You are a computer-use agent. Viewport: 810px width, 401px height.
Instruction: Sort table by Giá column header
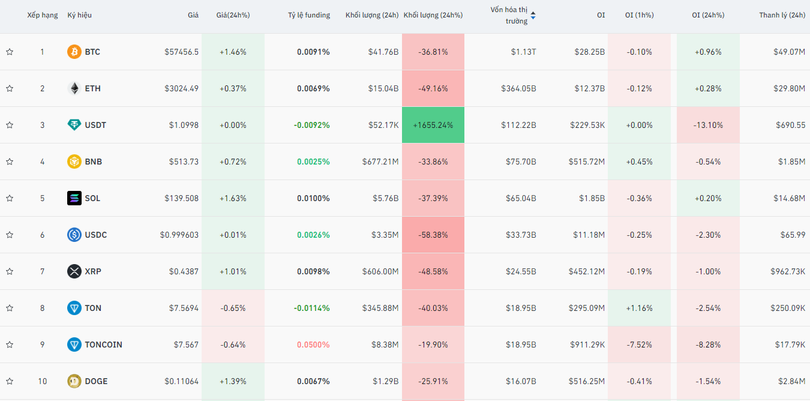coord(192,16)
